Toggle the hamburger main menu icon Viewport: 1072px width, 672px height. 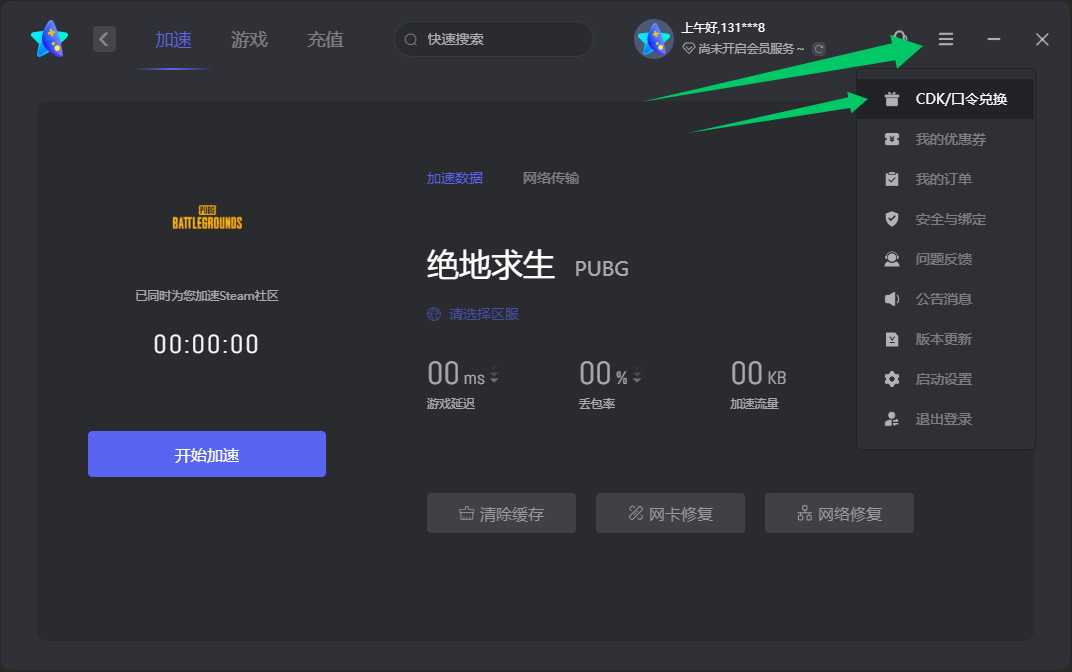946,39
